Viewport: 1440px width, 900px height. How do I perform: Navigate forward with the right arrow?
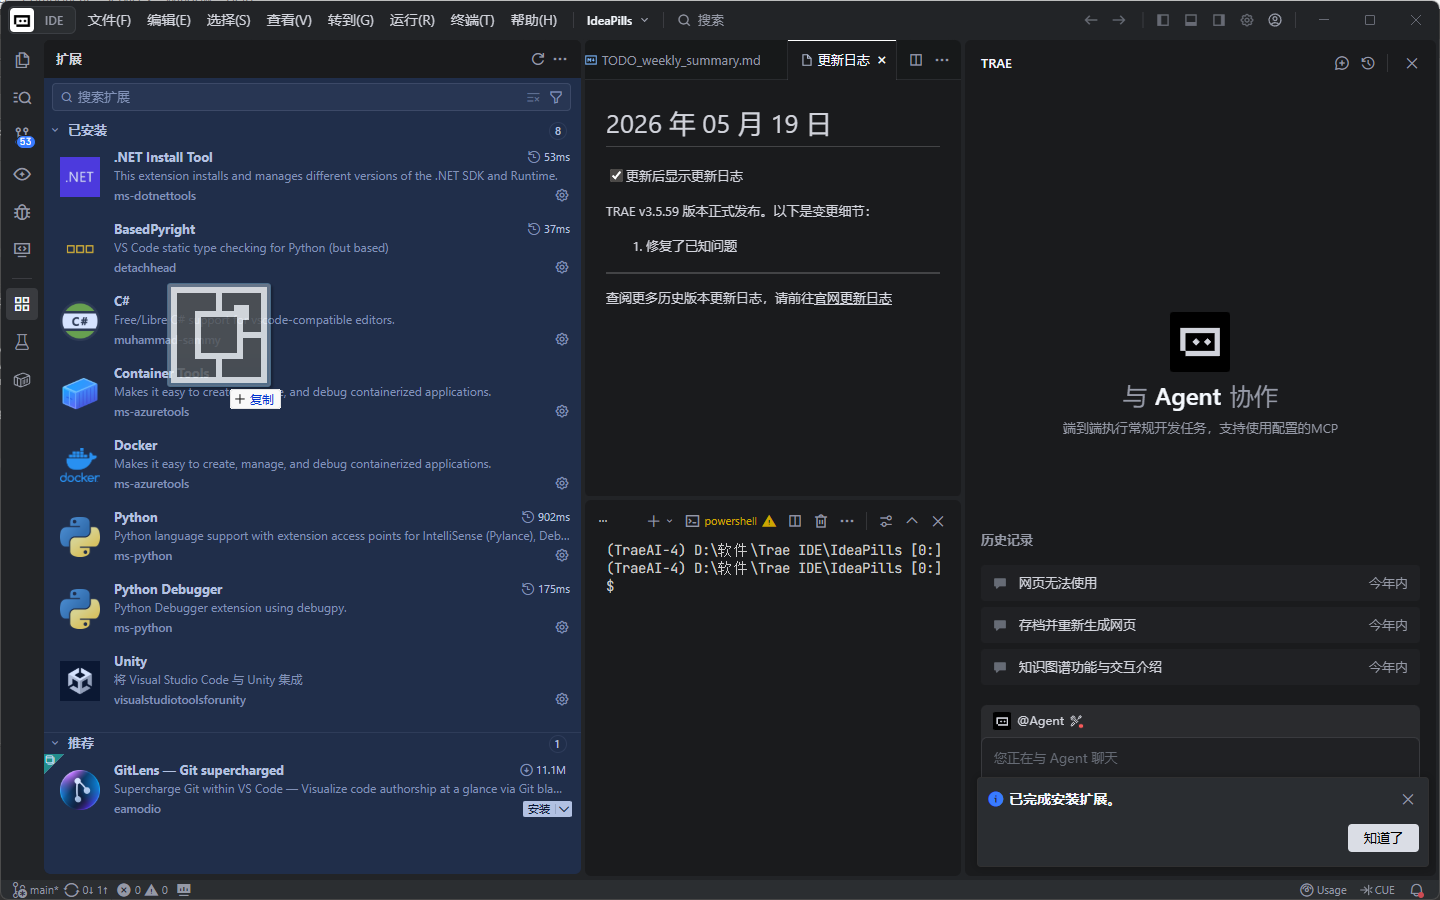click(x=1119, y=20)
